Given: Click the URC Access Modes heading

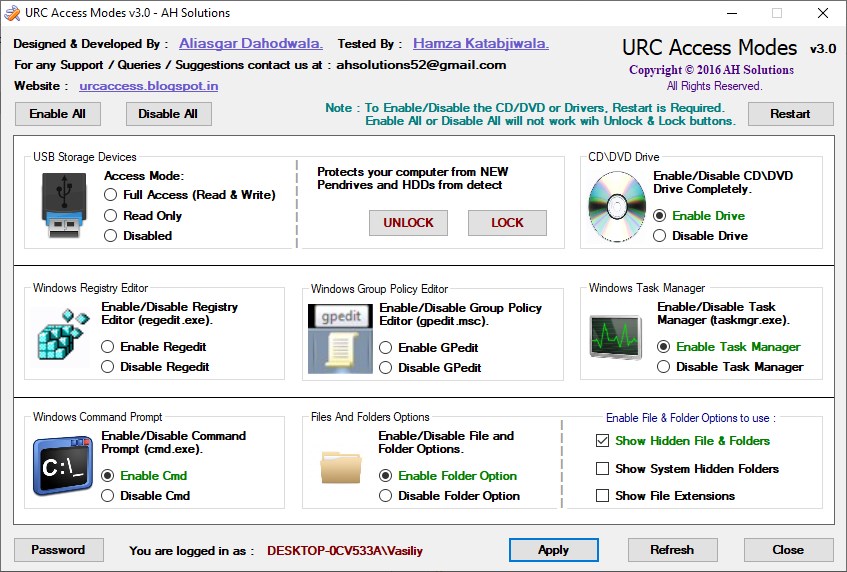Looking at the screenshot, I should click(709, 48).
